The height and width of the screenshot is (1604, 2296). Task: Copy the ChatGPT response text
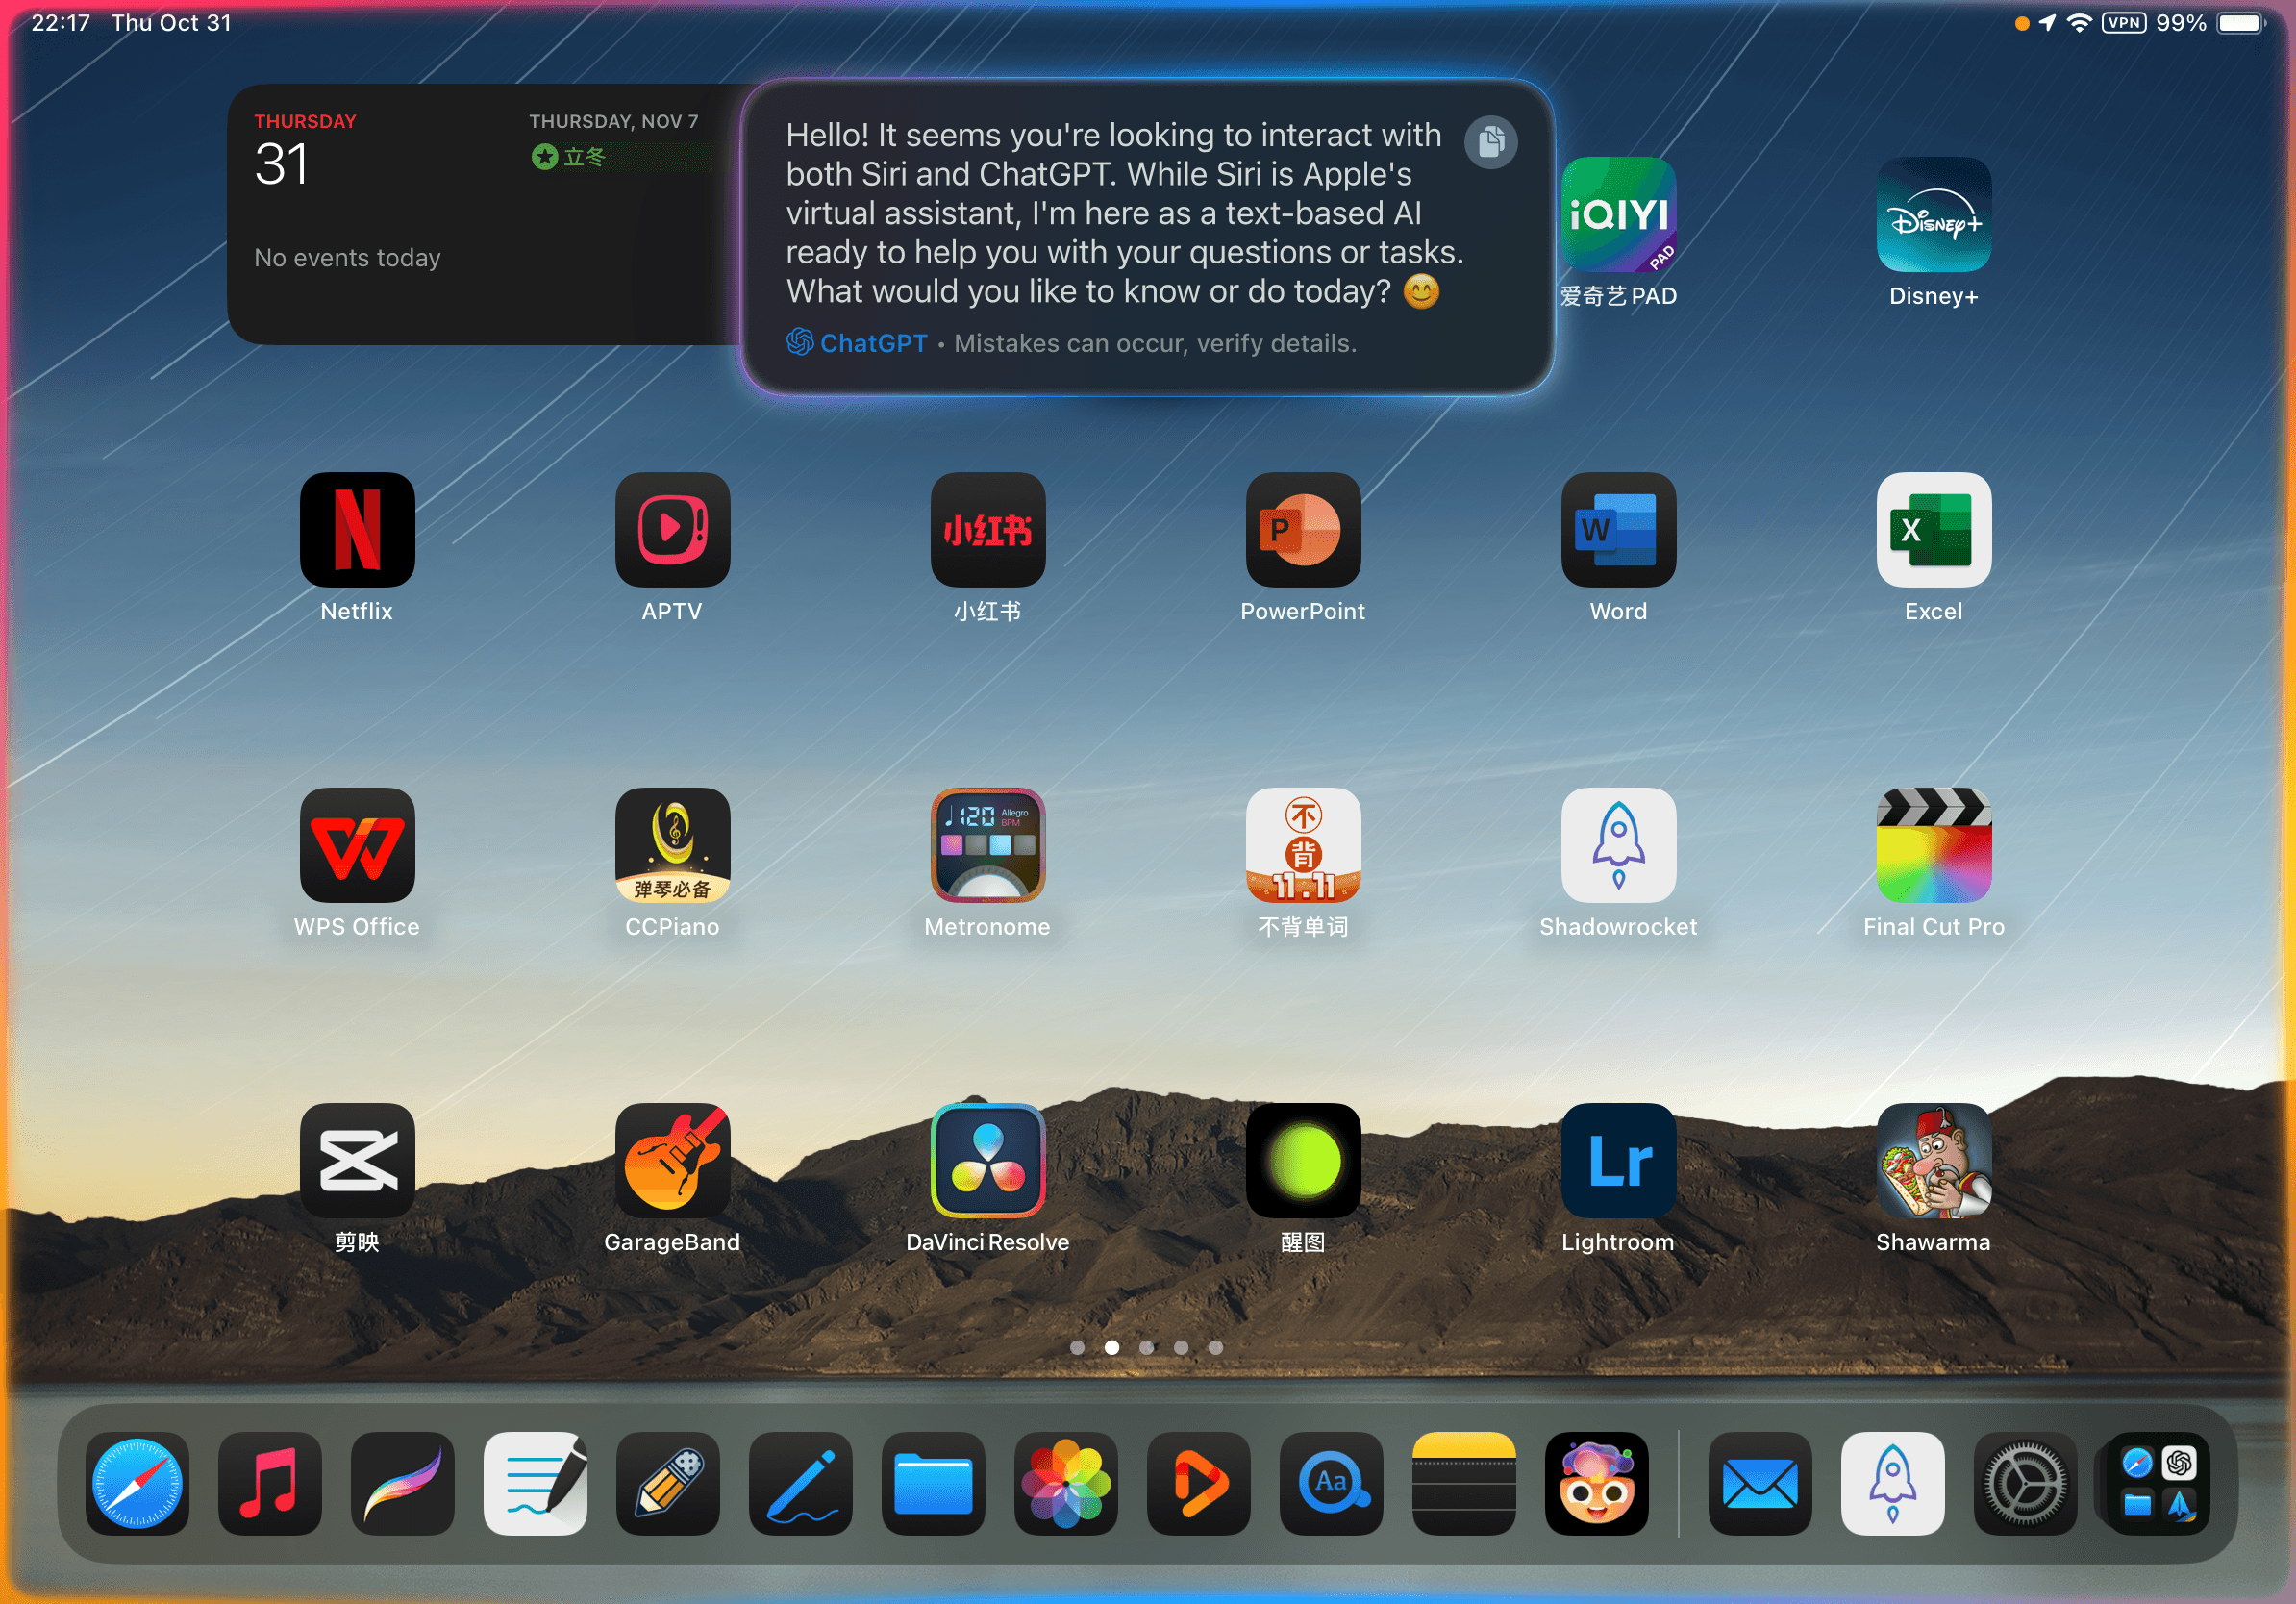click(1490, 141)
